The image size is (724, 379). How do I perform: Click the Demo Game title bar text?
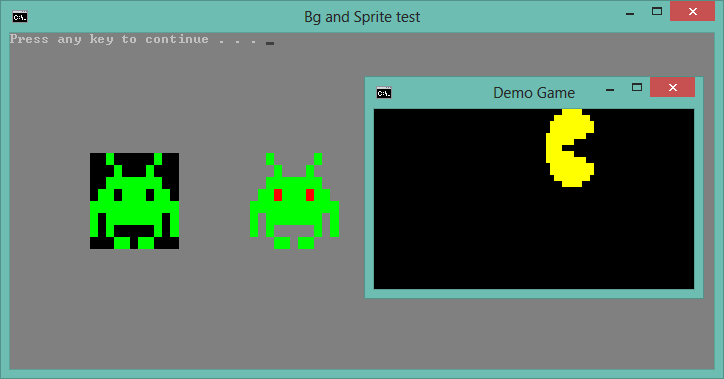[534, 93]
